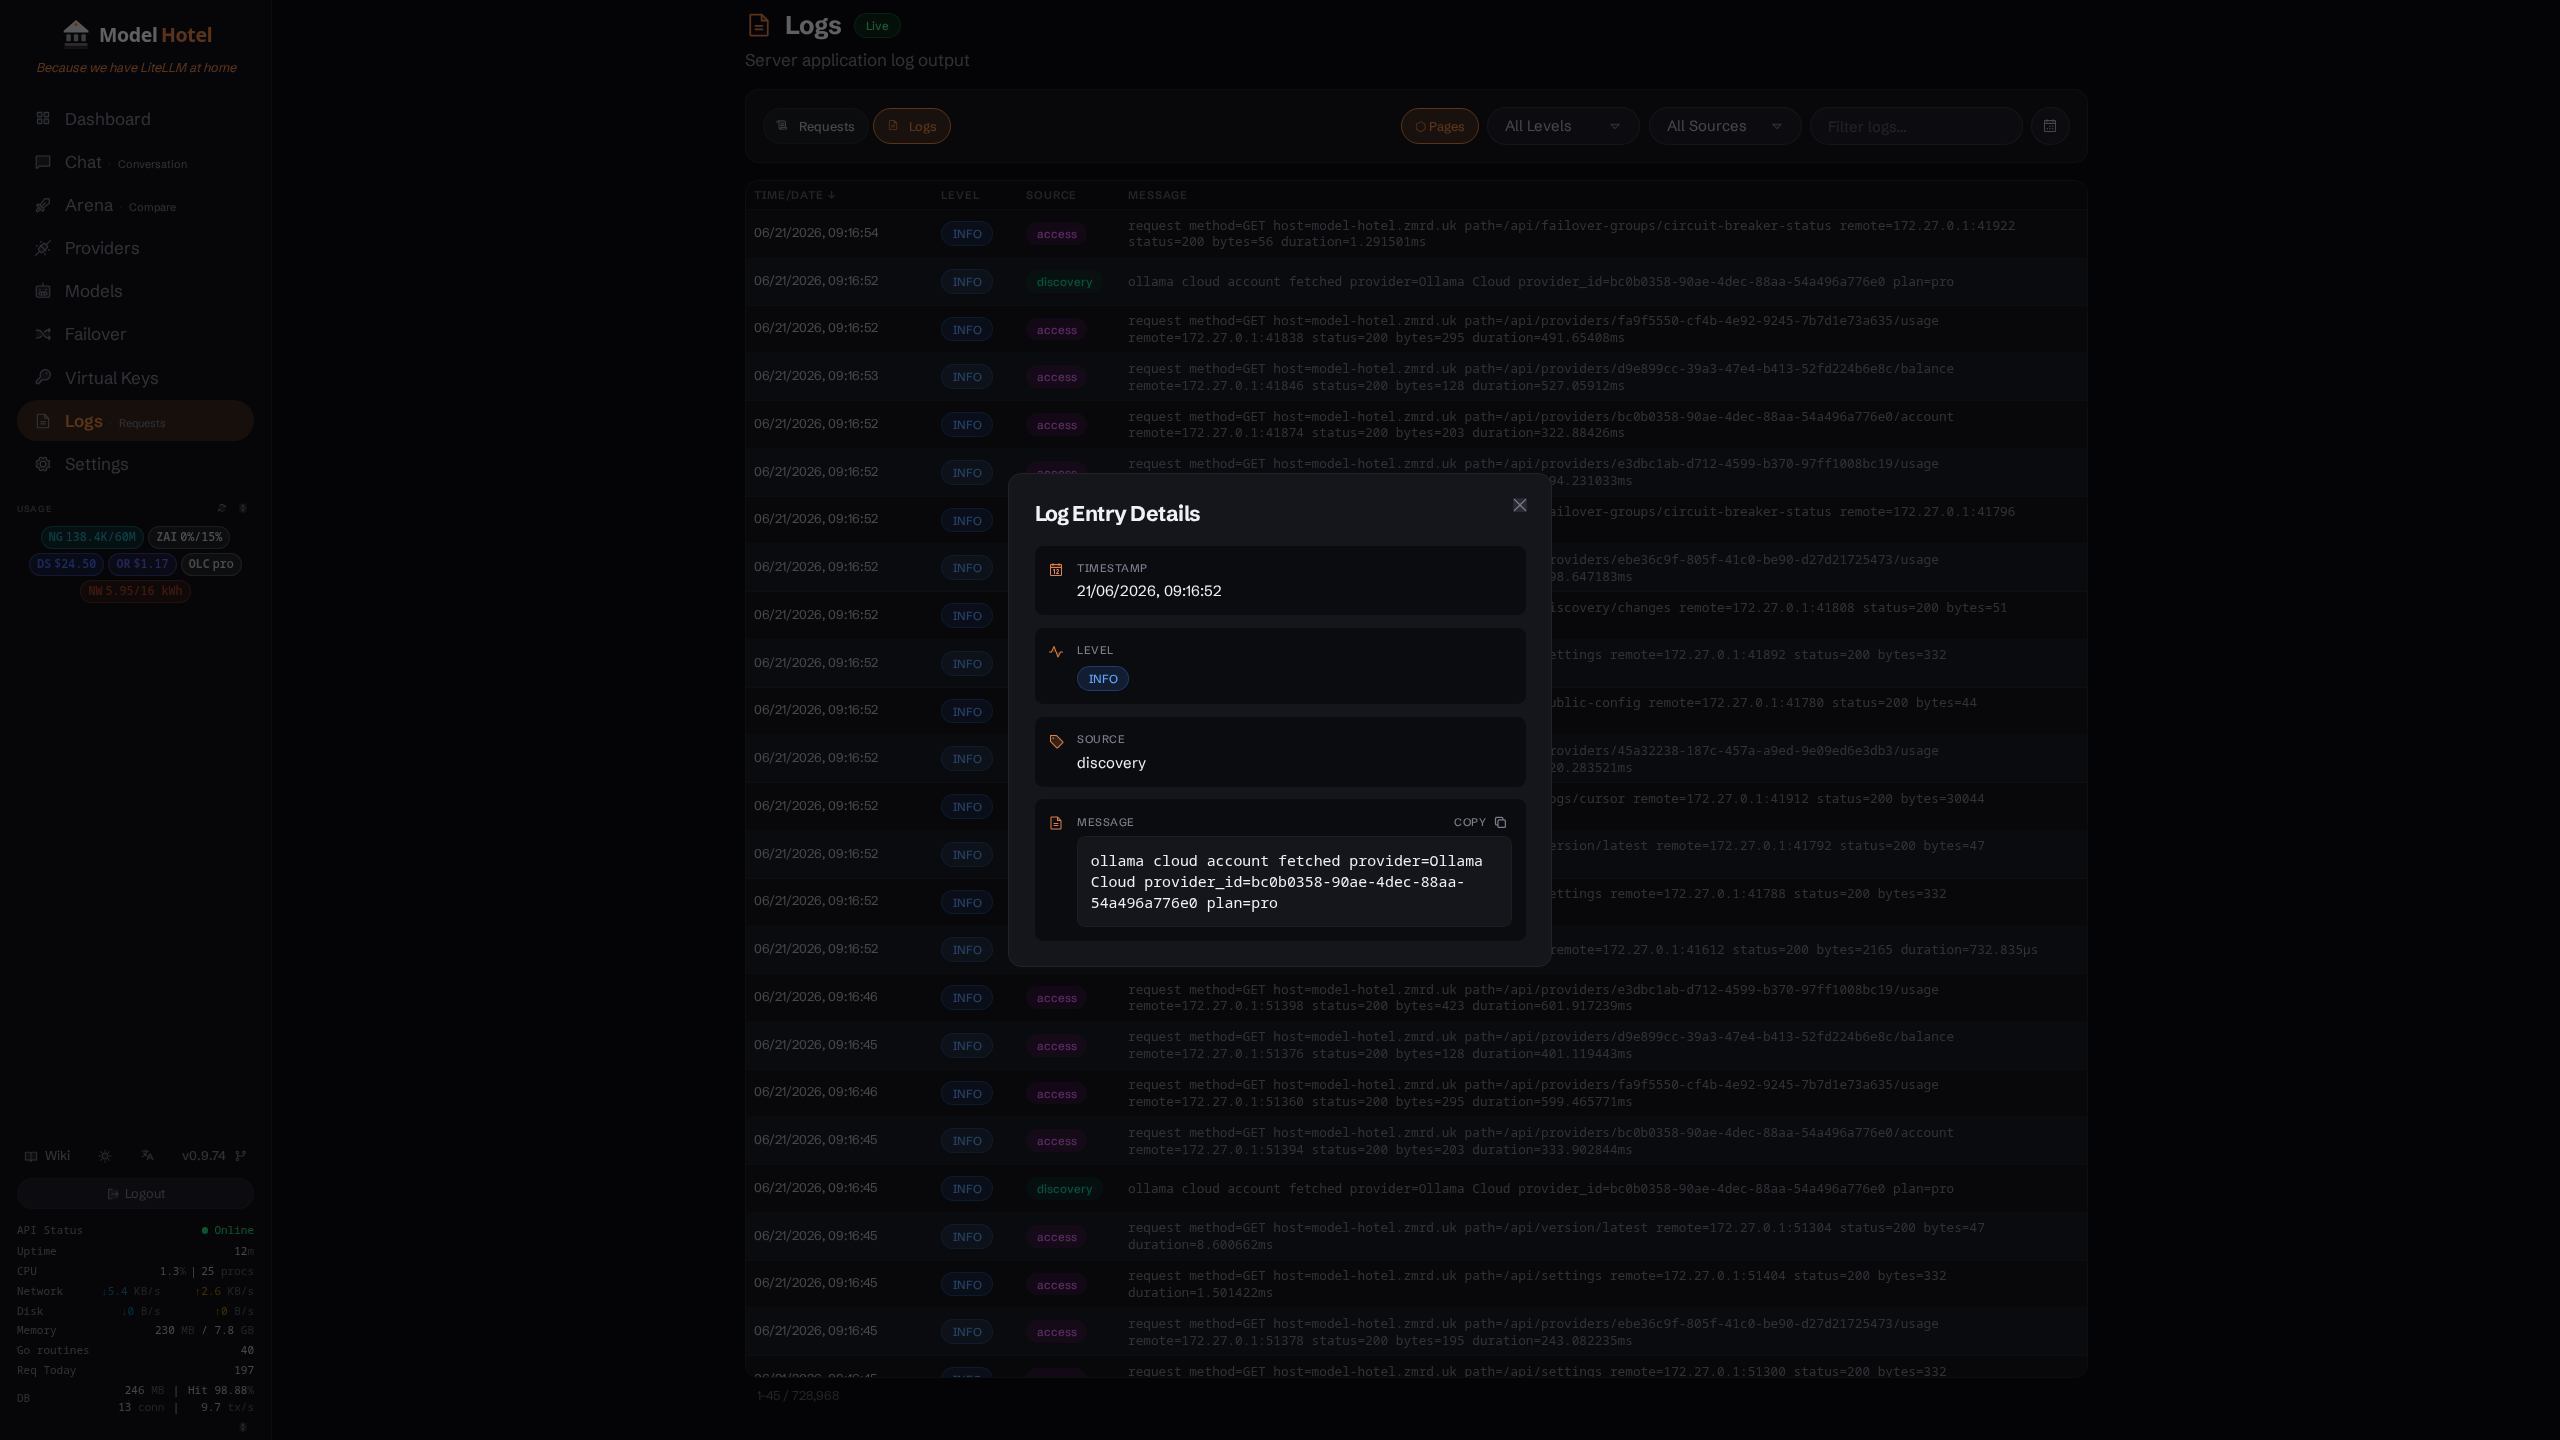Click the Settings gear icon in sidebar
2560x1440 pixels.
click(x=43, y=464)
